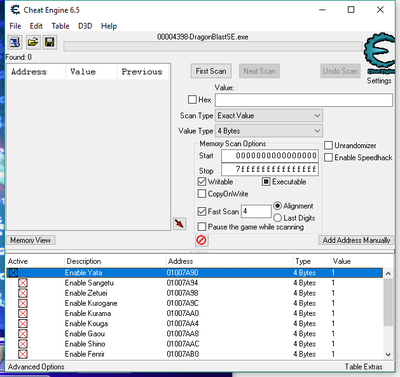400x377 pixels.
Task: Click the address list scroll down arrow
Action: [388, 355]
